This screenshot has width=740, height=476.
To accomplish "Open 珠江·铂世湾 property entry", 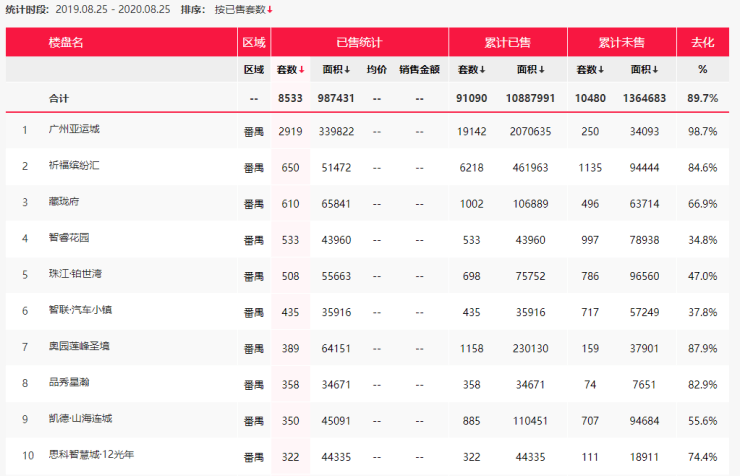I will [76, 274].
